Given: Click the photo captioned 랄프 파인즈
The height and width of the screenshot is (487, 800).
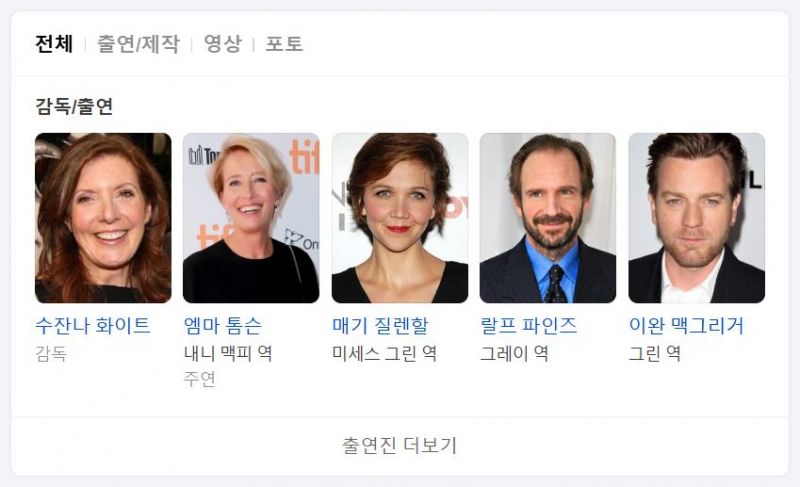Looking at the screenshot, I should pyautogui.click(x=548, y=218).
